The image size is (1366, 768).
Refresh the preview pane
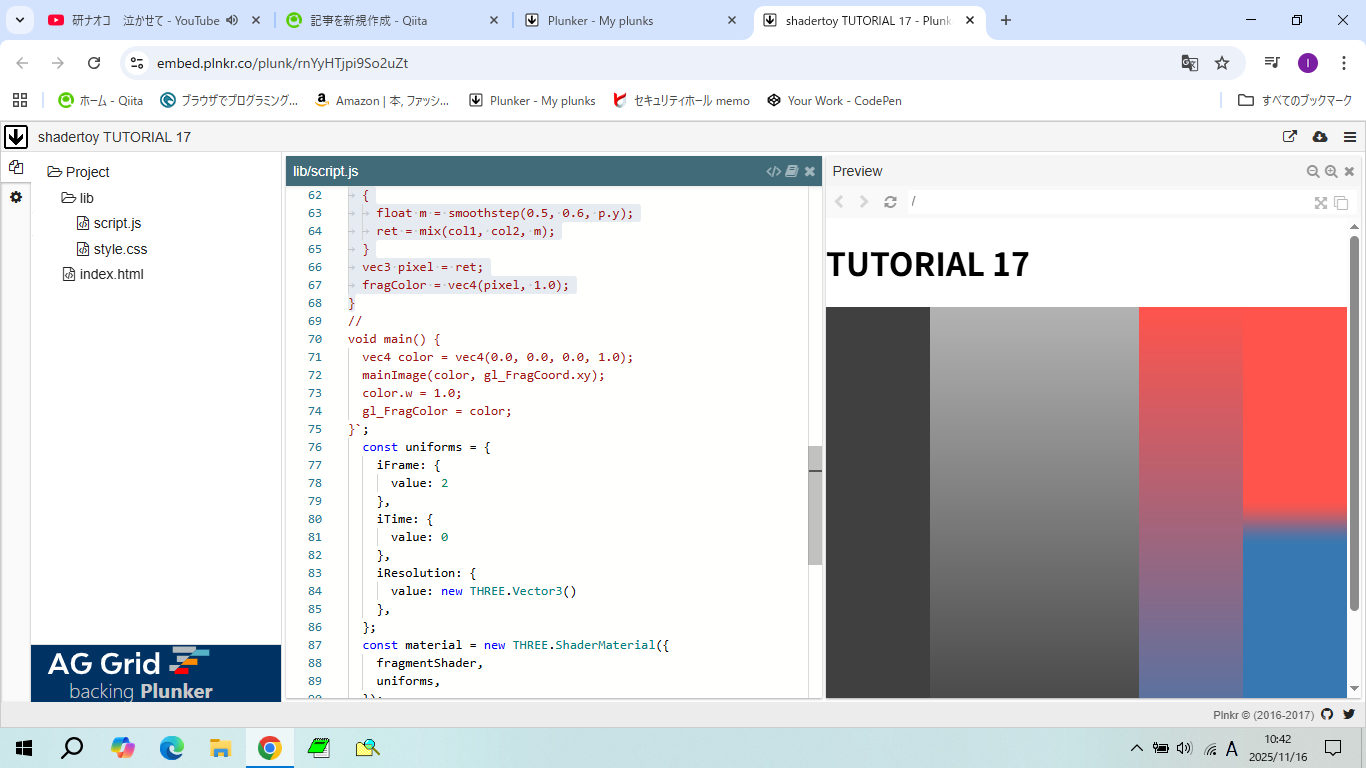[890, 202]
